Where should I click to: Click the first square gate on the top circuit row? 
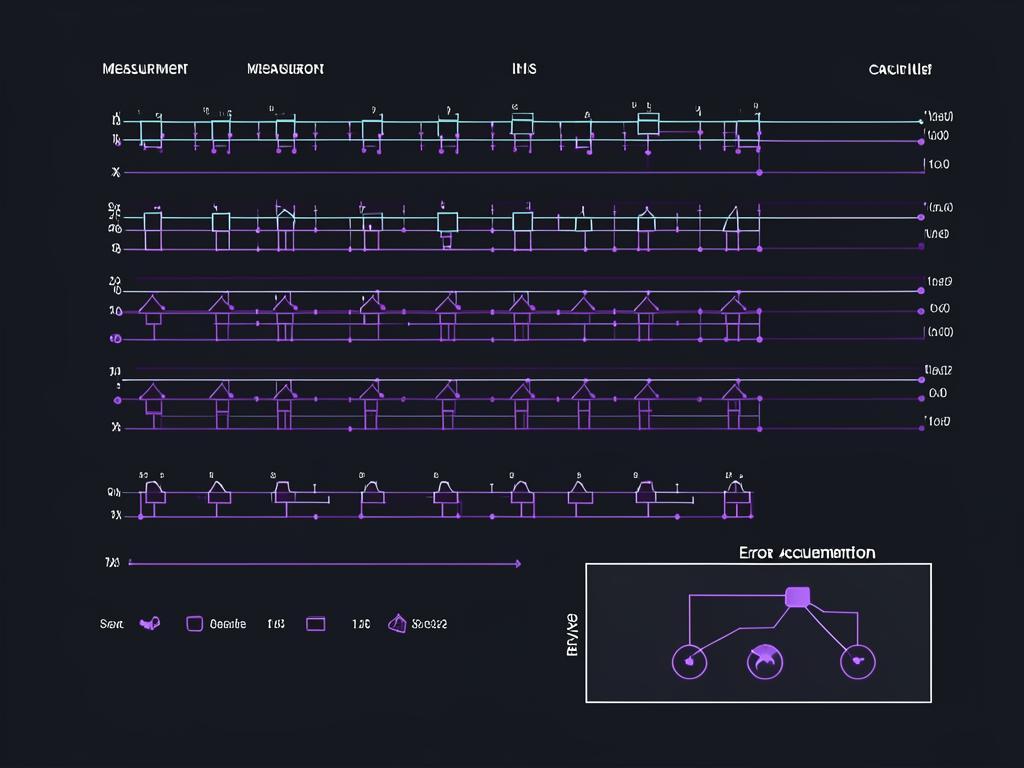[x=151, y=131]
